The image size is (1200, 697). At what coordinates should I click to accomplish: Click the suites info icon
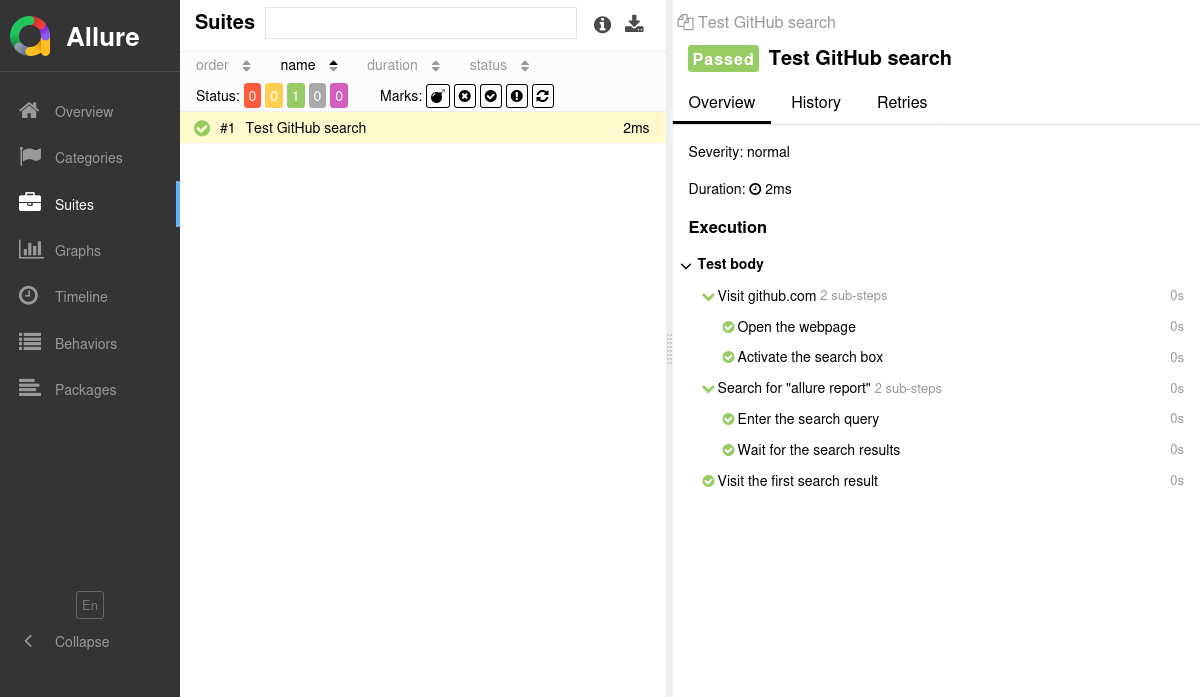[x=602, y=25]
